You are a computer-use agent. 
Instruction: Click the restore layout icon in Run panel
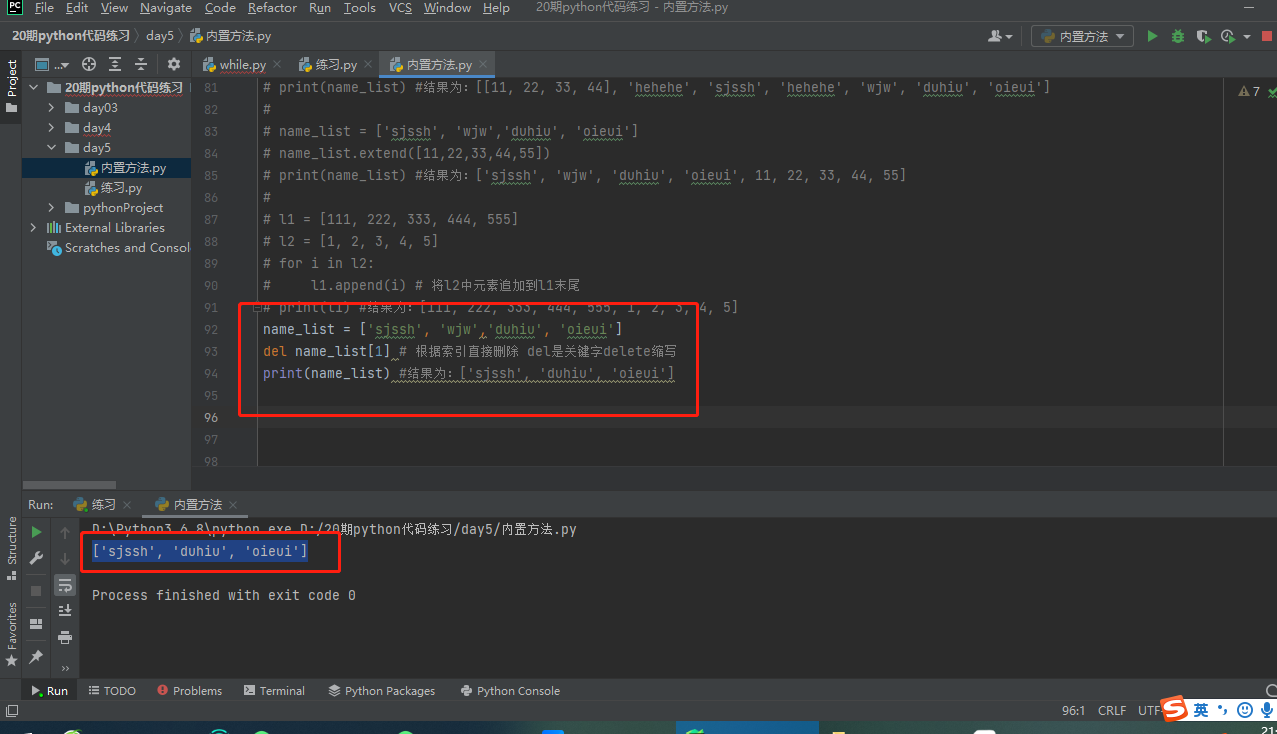(36, 624)
